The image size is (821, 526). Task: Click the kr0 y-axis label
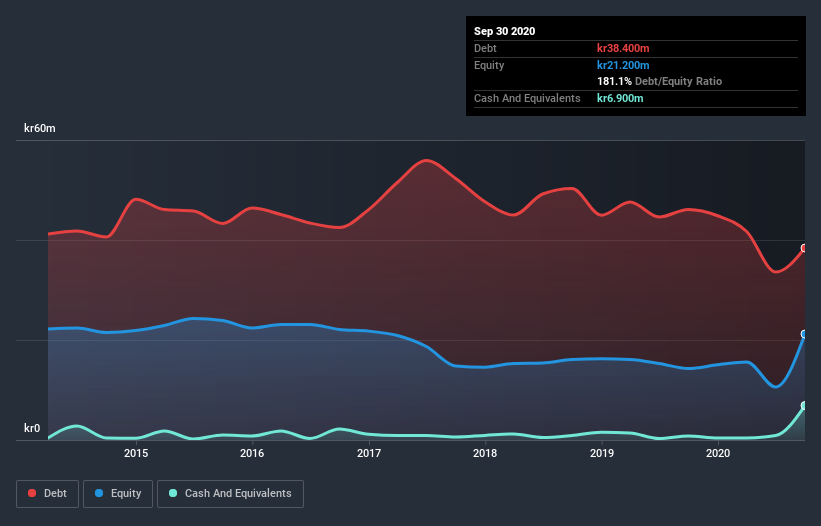(x=32, y=428)
